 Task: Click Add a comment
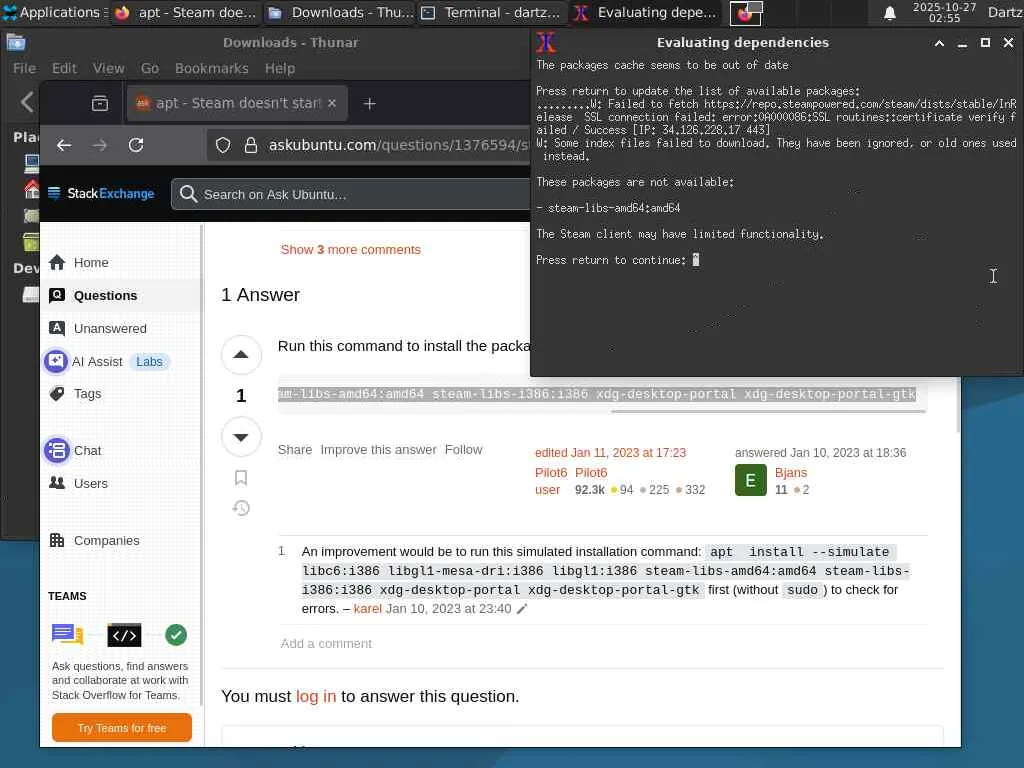point(326,643)
